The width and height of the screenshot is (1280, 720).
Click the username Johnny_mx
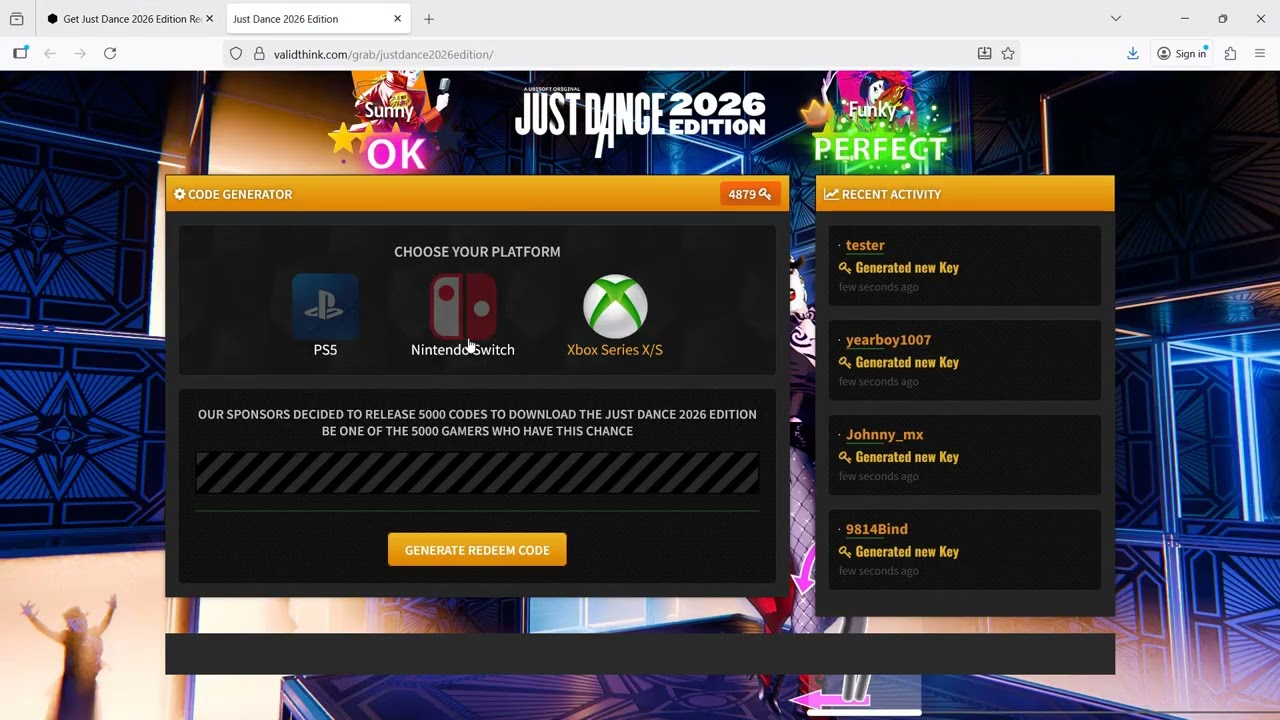[x=884, y=435]
